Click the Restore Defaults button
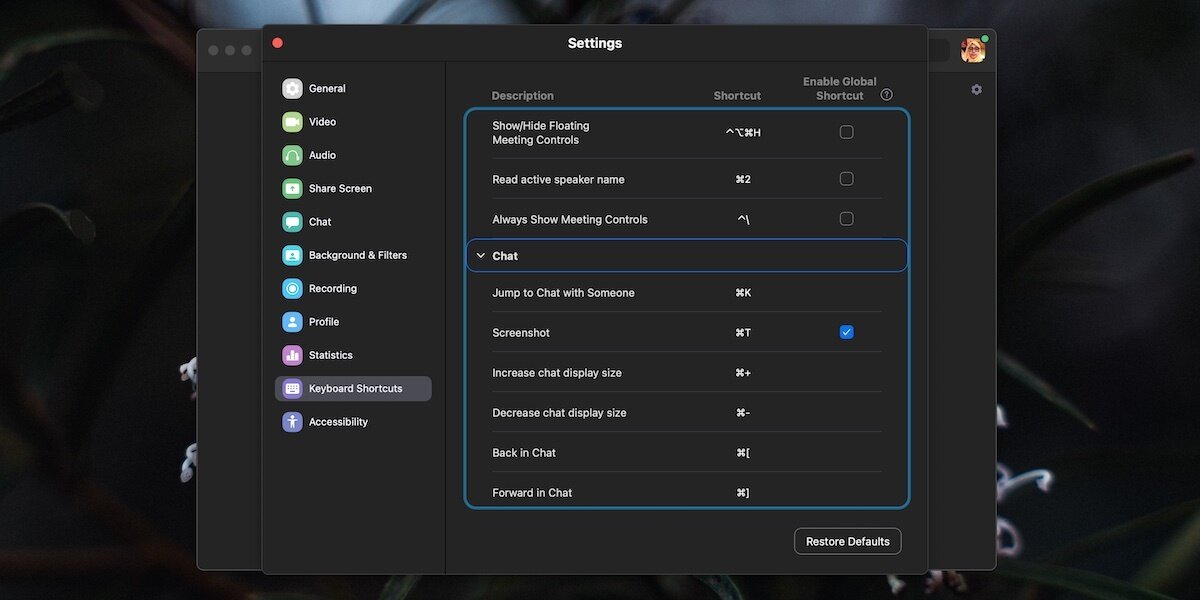1200x600 pixels. click(x=847, y=540)
